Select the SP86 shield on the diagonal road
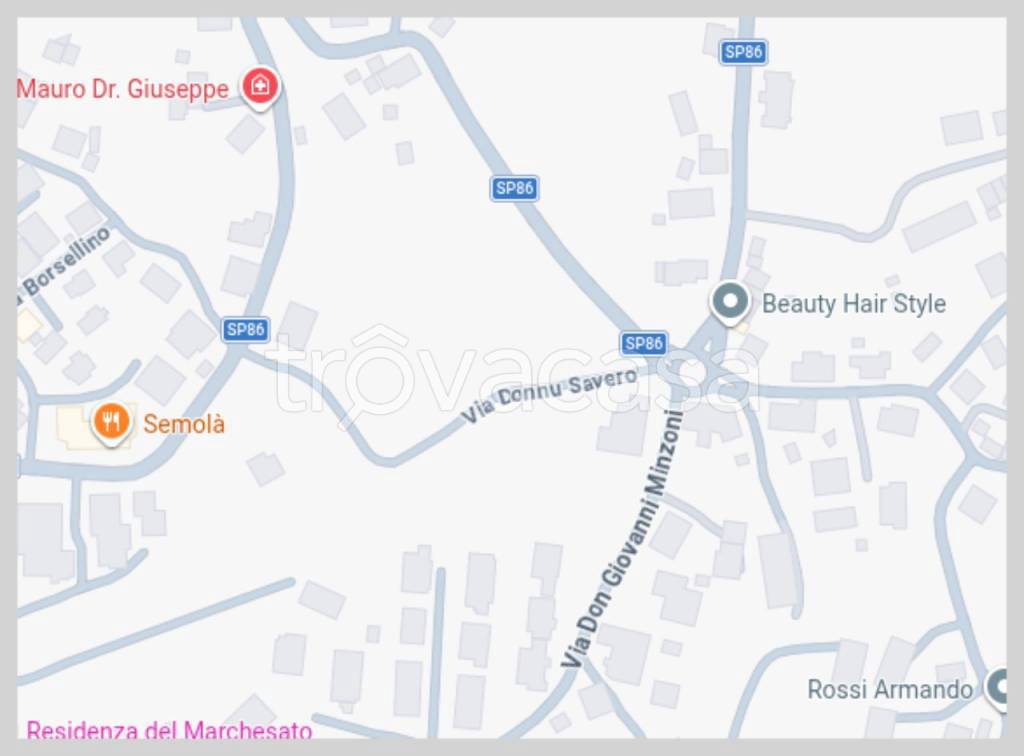The height and width of the screenshot is (756, 1024). point(515,188)
